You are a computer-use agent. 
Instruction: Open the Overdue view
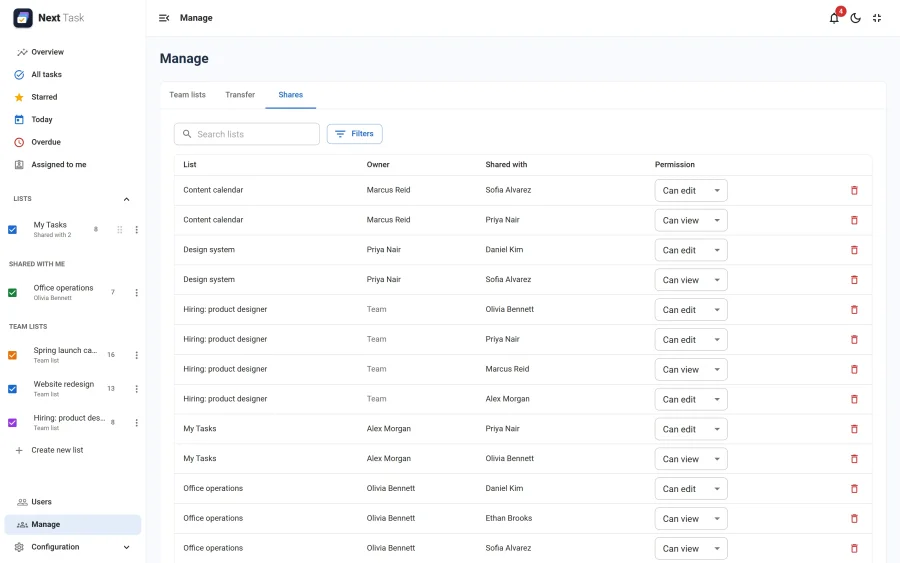(x=72, y=142)
